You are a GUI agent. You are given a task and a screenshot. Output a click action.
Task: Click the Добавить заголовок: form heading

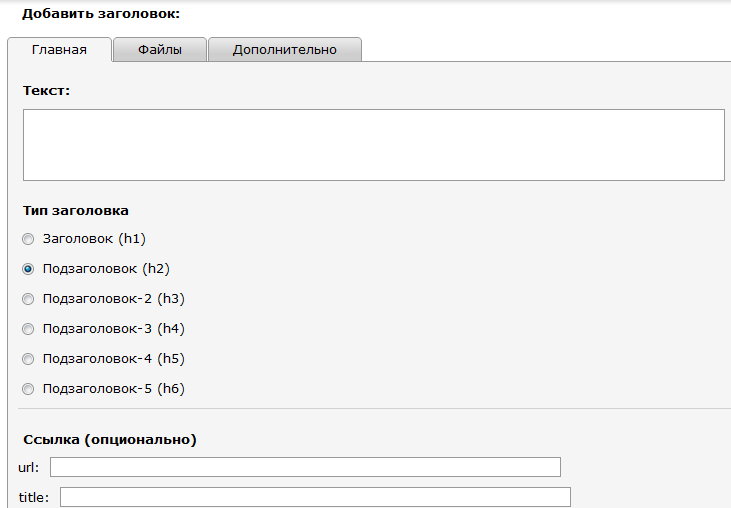[x=101, y=14]
